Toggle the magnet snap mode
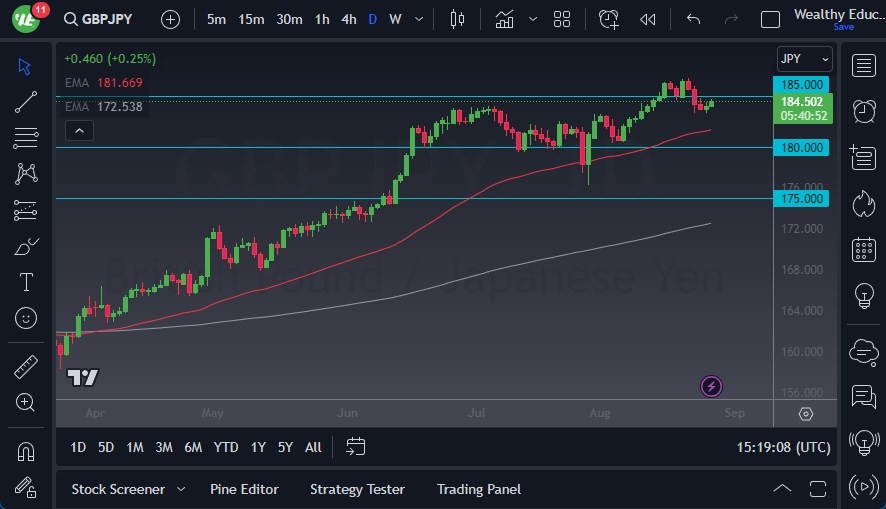The height and width of the screenshot is (509, 886). pos(26,451)
